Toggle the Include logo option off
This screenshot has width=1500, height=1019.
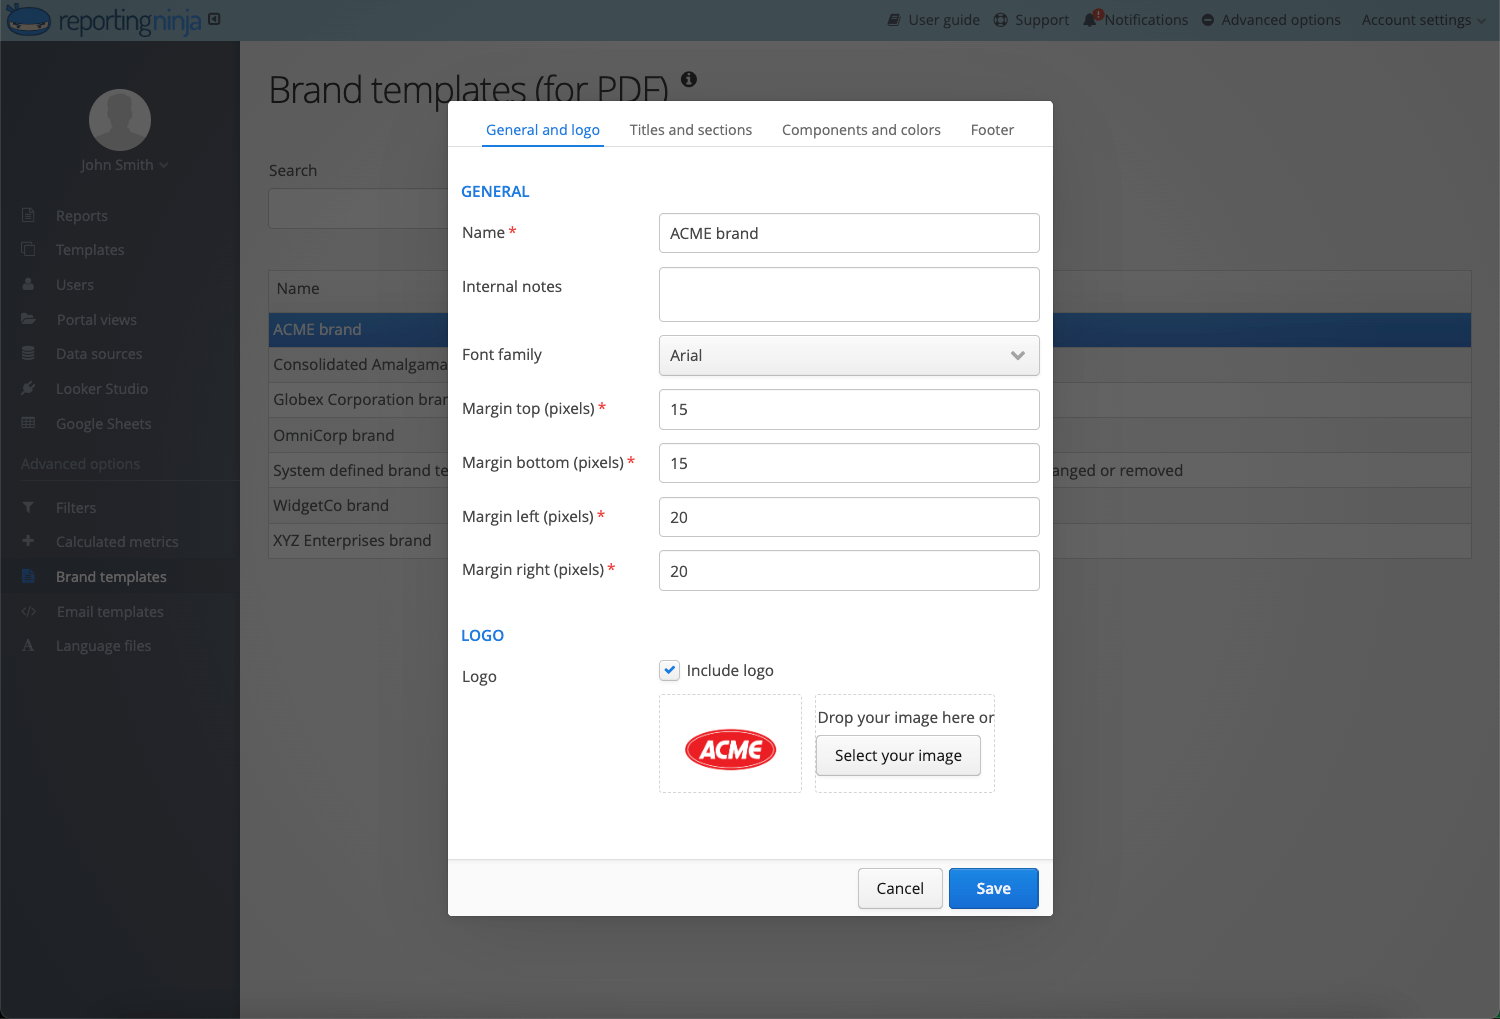coord(668,670)
